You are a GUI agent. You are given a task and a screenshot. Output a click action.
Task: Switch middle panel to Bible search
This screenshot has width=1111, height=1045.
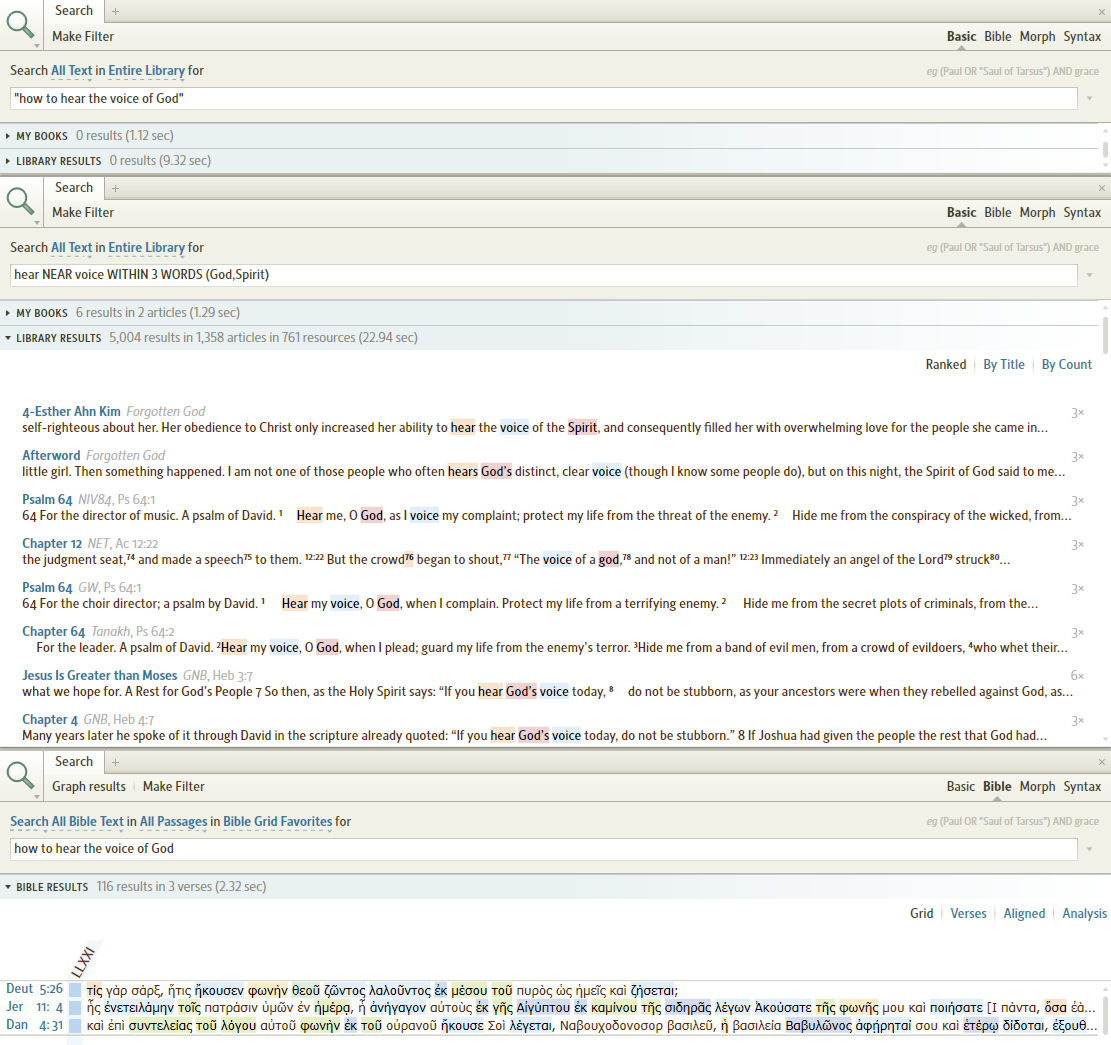click(998, 213)
